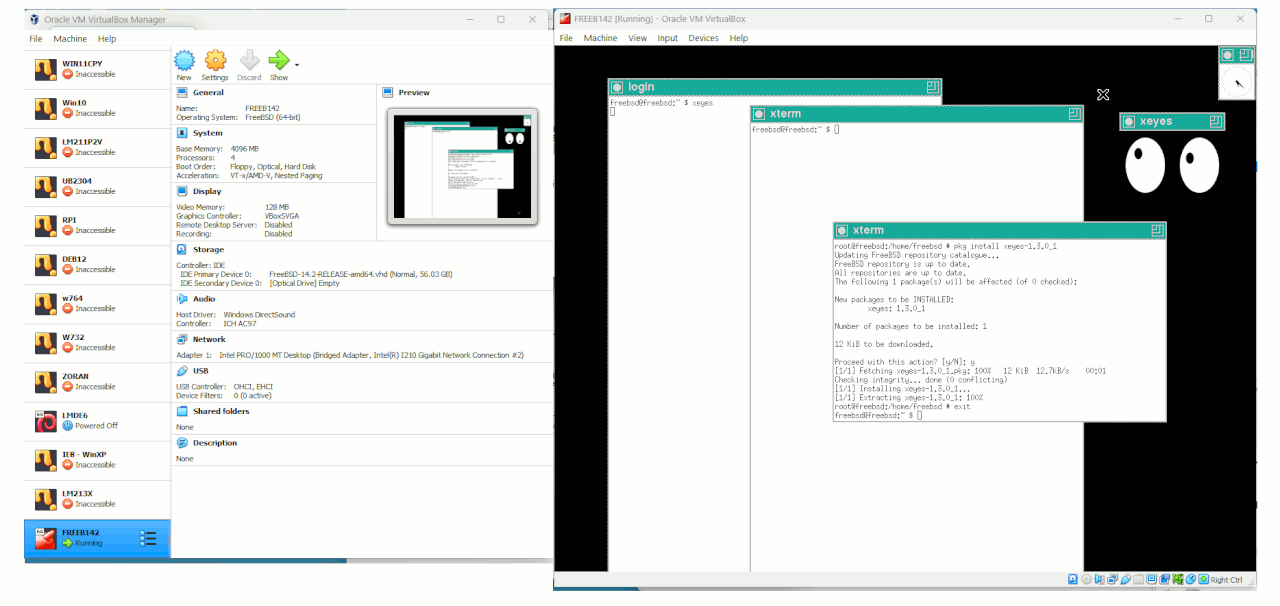The image size is (1280, 606).
Task: Open Help menu in FREEB142 VM window
Action: tap(738, 38)
